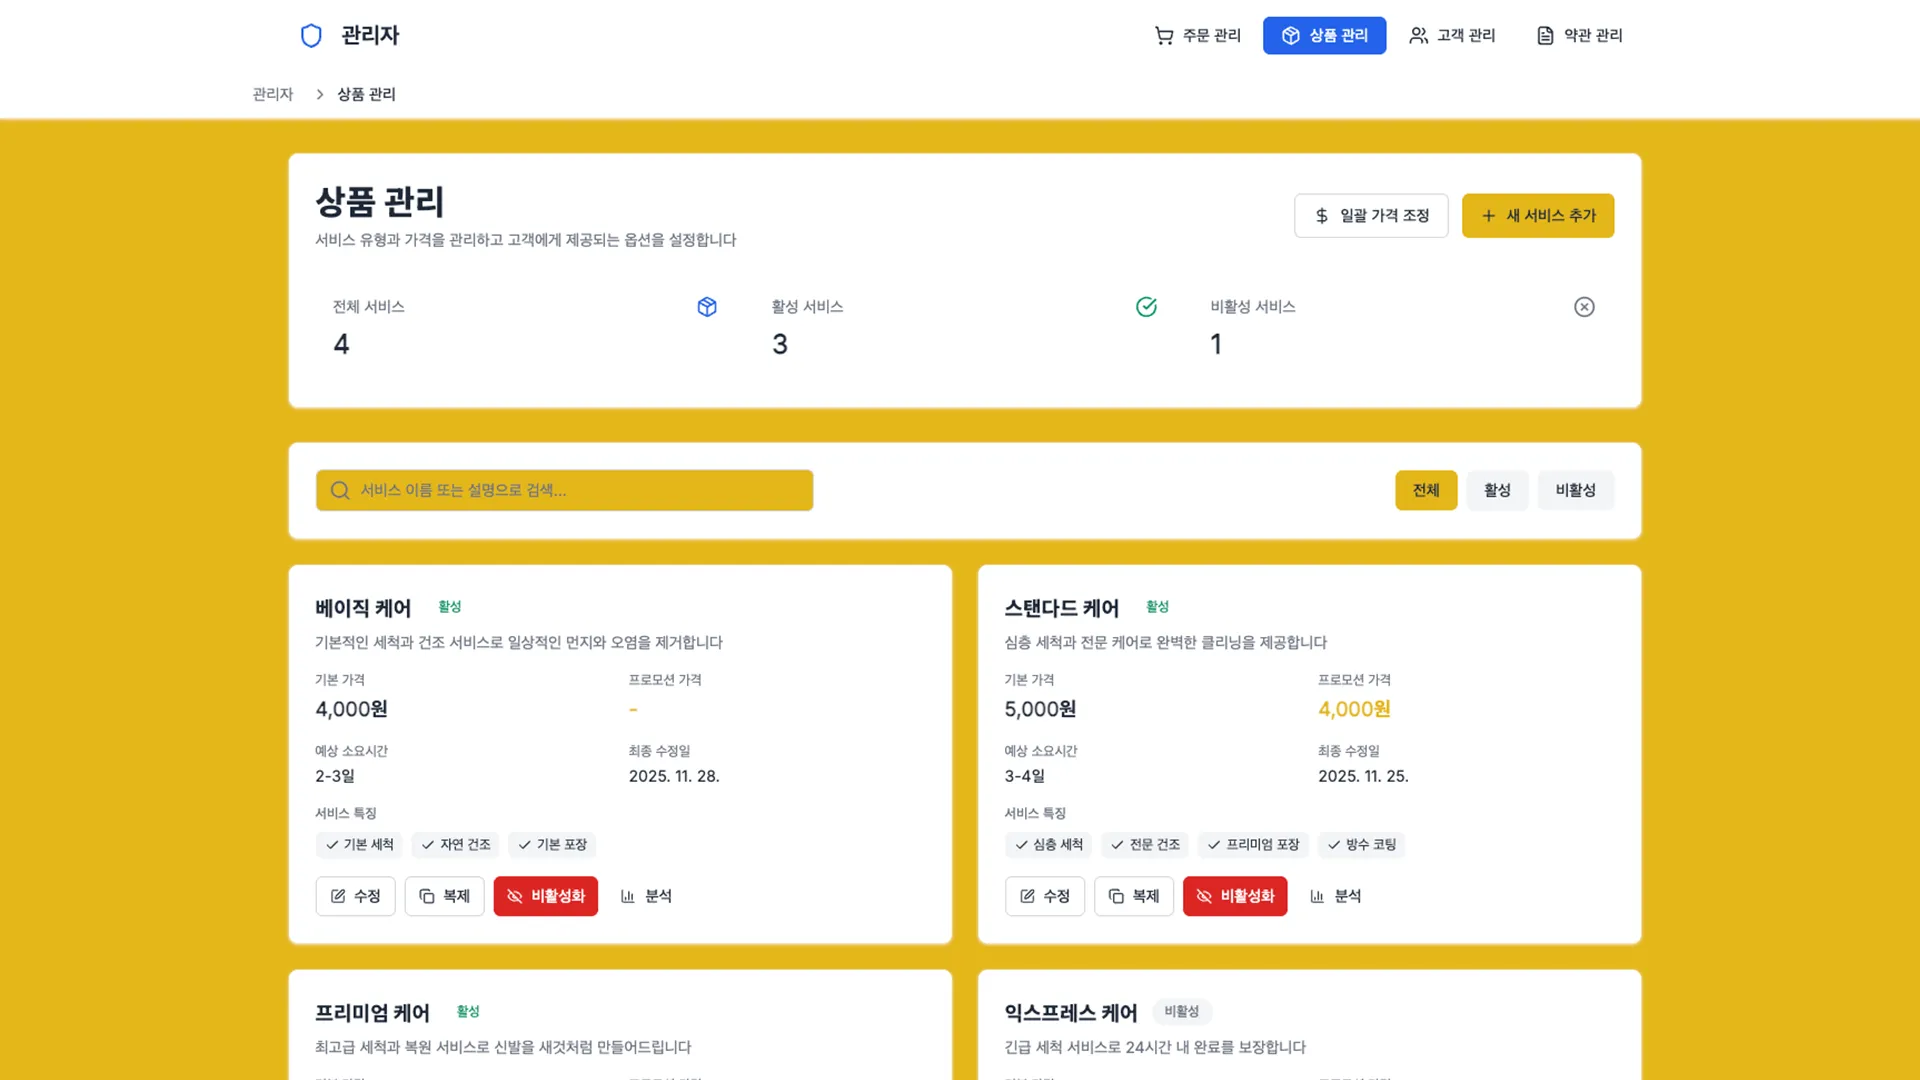Click promotion price 4,000원 of 스탠다드 케어
The width and height of the screenshot is (1920, 1080).
point(1354,709)
